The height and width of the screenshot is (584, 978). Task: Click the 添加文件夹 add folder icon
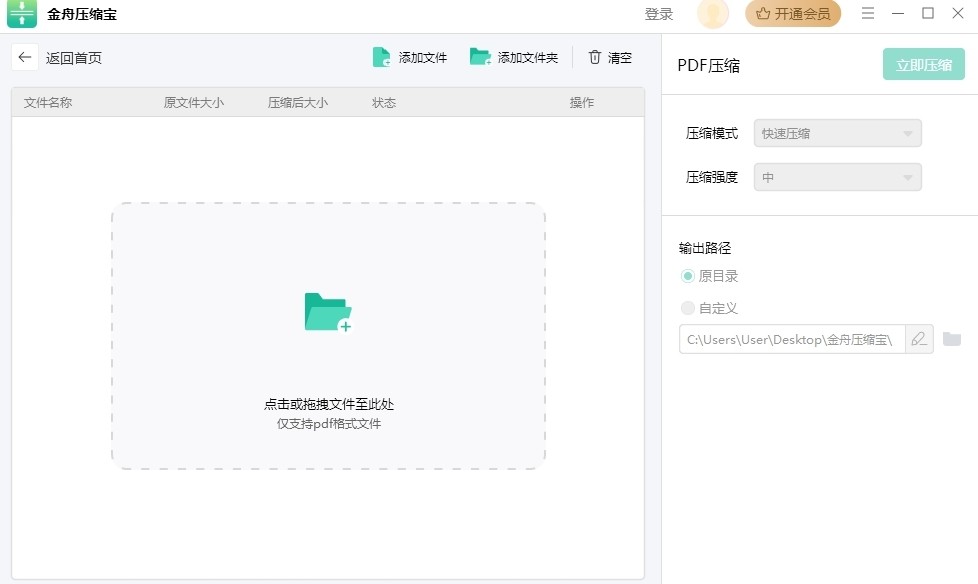click(480, 57)
